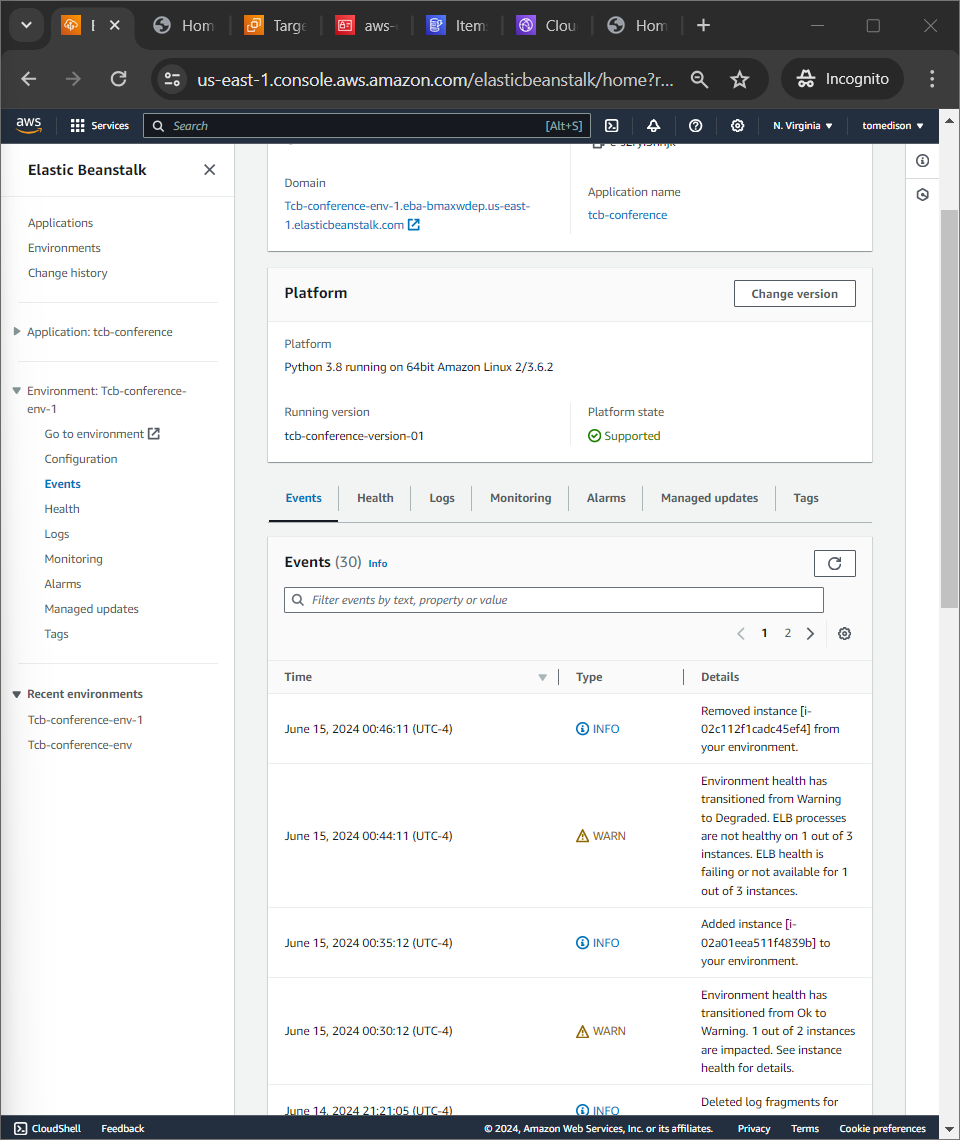Click the page vertical scrollbar thumb

949,409
